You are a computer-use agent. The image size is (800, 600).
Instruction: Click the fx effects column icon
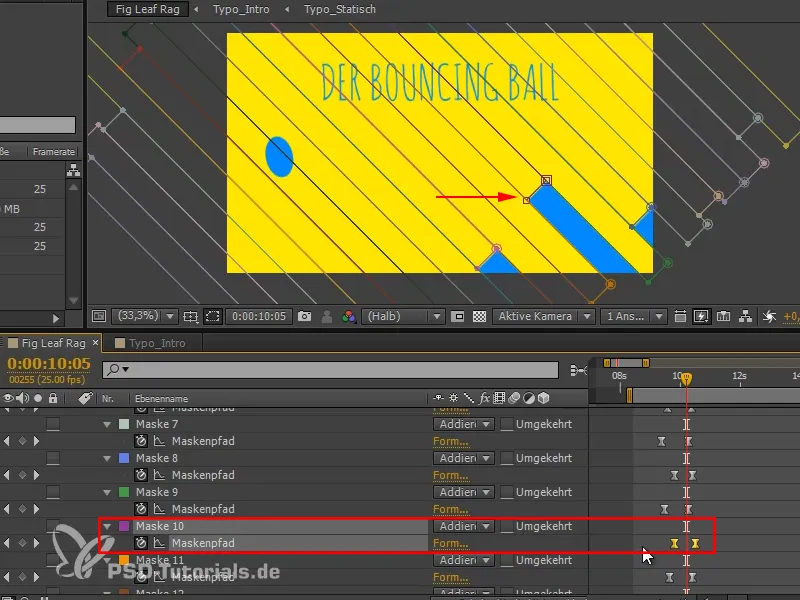point(484,397)
